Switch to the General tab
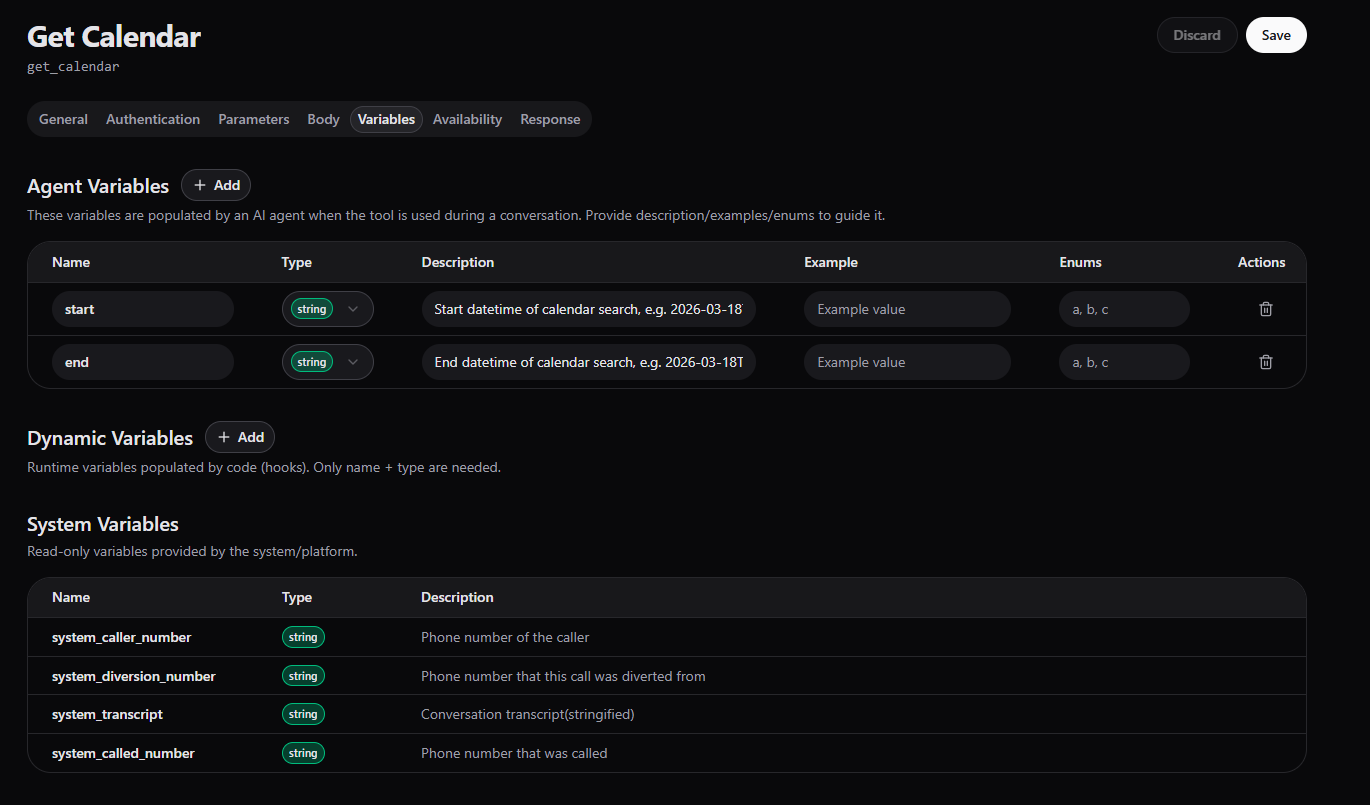 pyautogui.click(x=63, y=119)
